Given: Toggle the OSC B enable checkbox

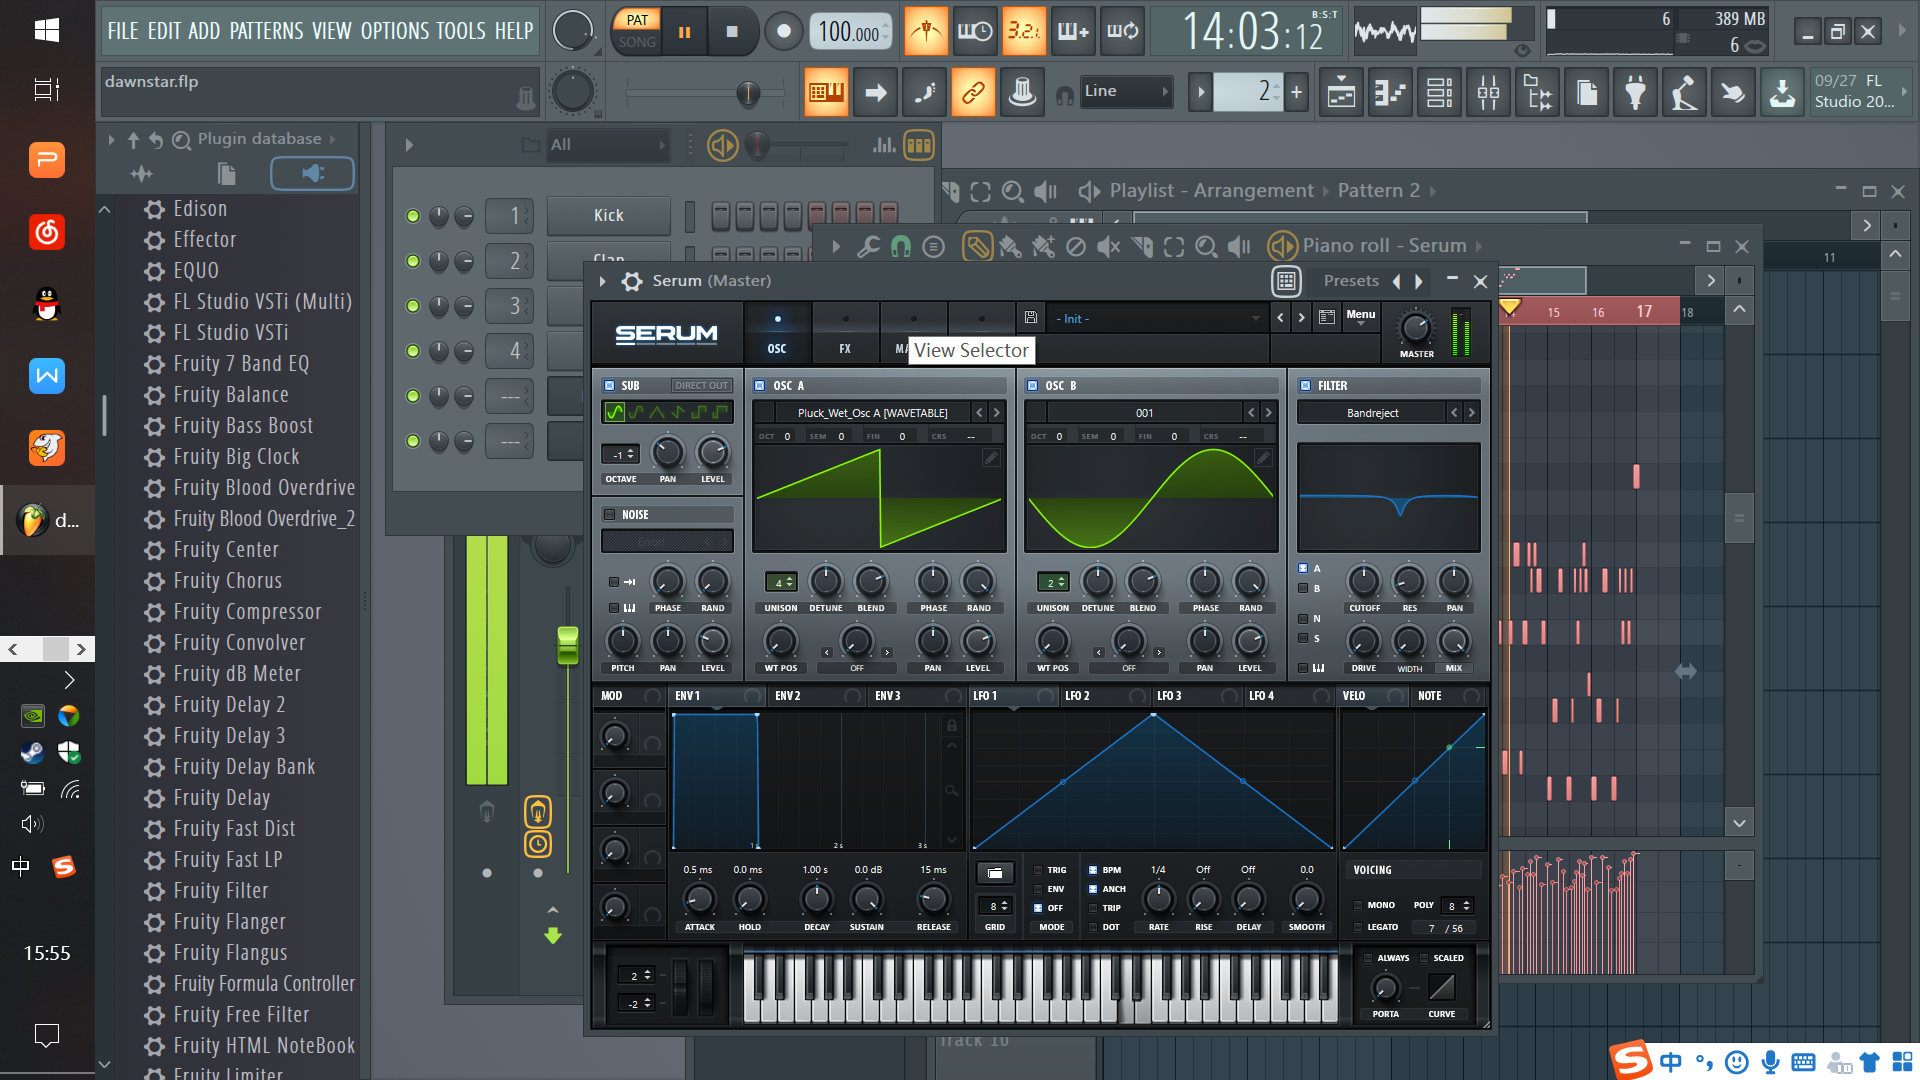Looking at the screenshot, I should tap(1032, 385).
